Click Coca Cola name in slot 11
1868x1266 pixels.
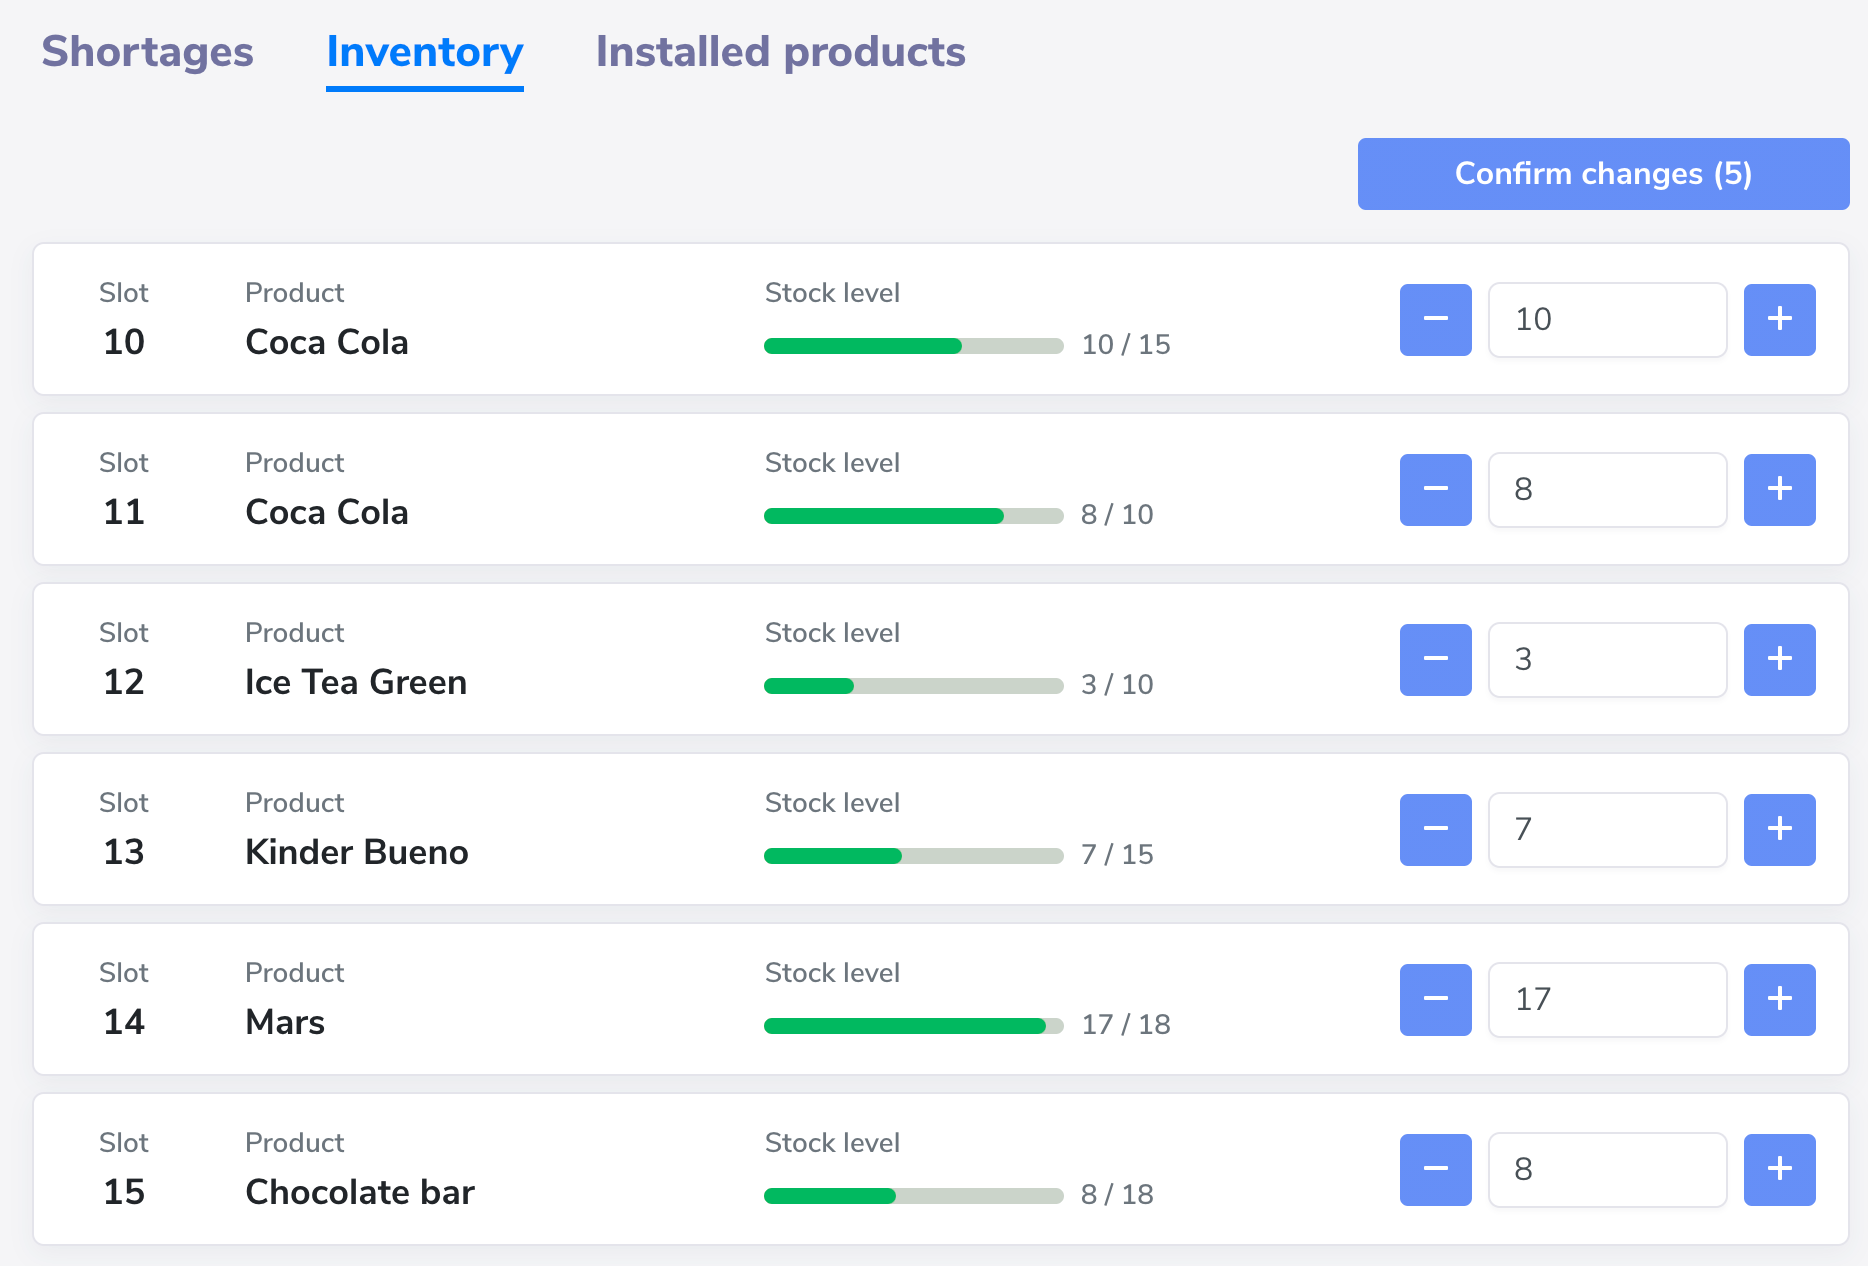(x=327, y=512)
